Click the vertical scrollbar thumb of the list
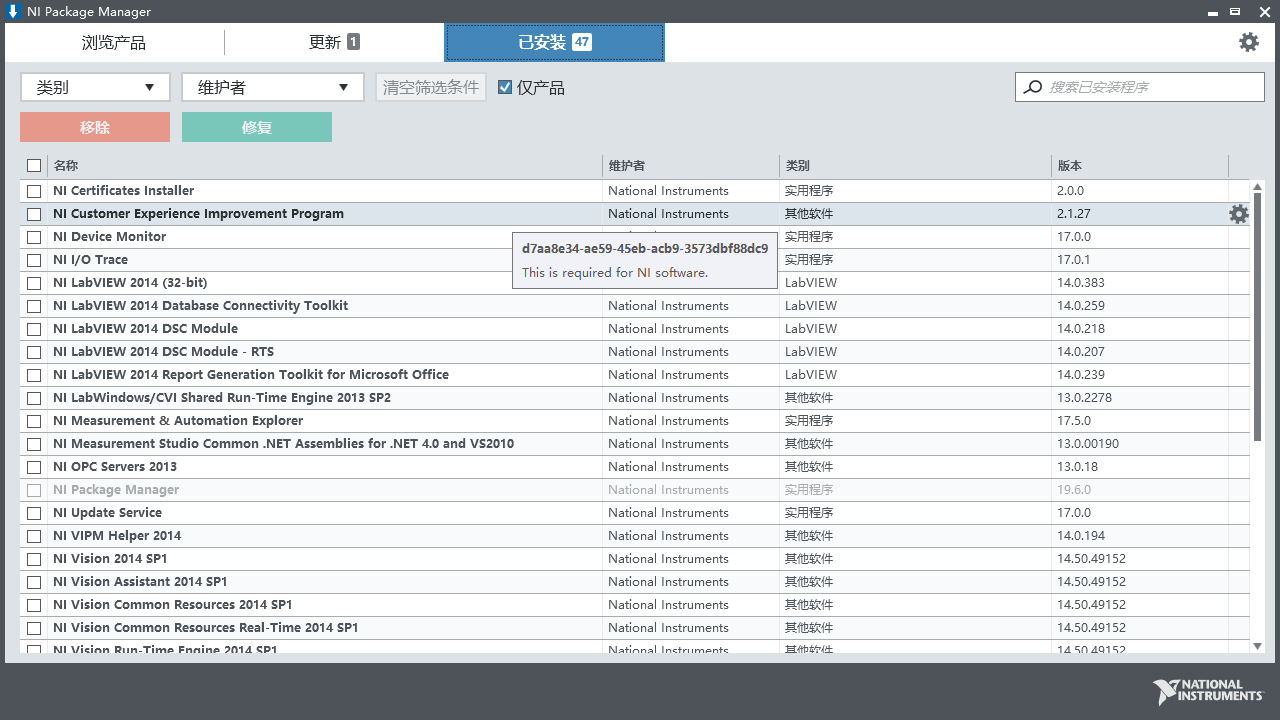 (1257, 317)
